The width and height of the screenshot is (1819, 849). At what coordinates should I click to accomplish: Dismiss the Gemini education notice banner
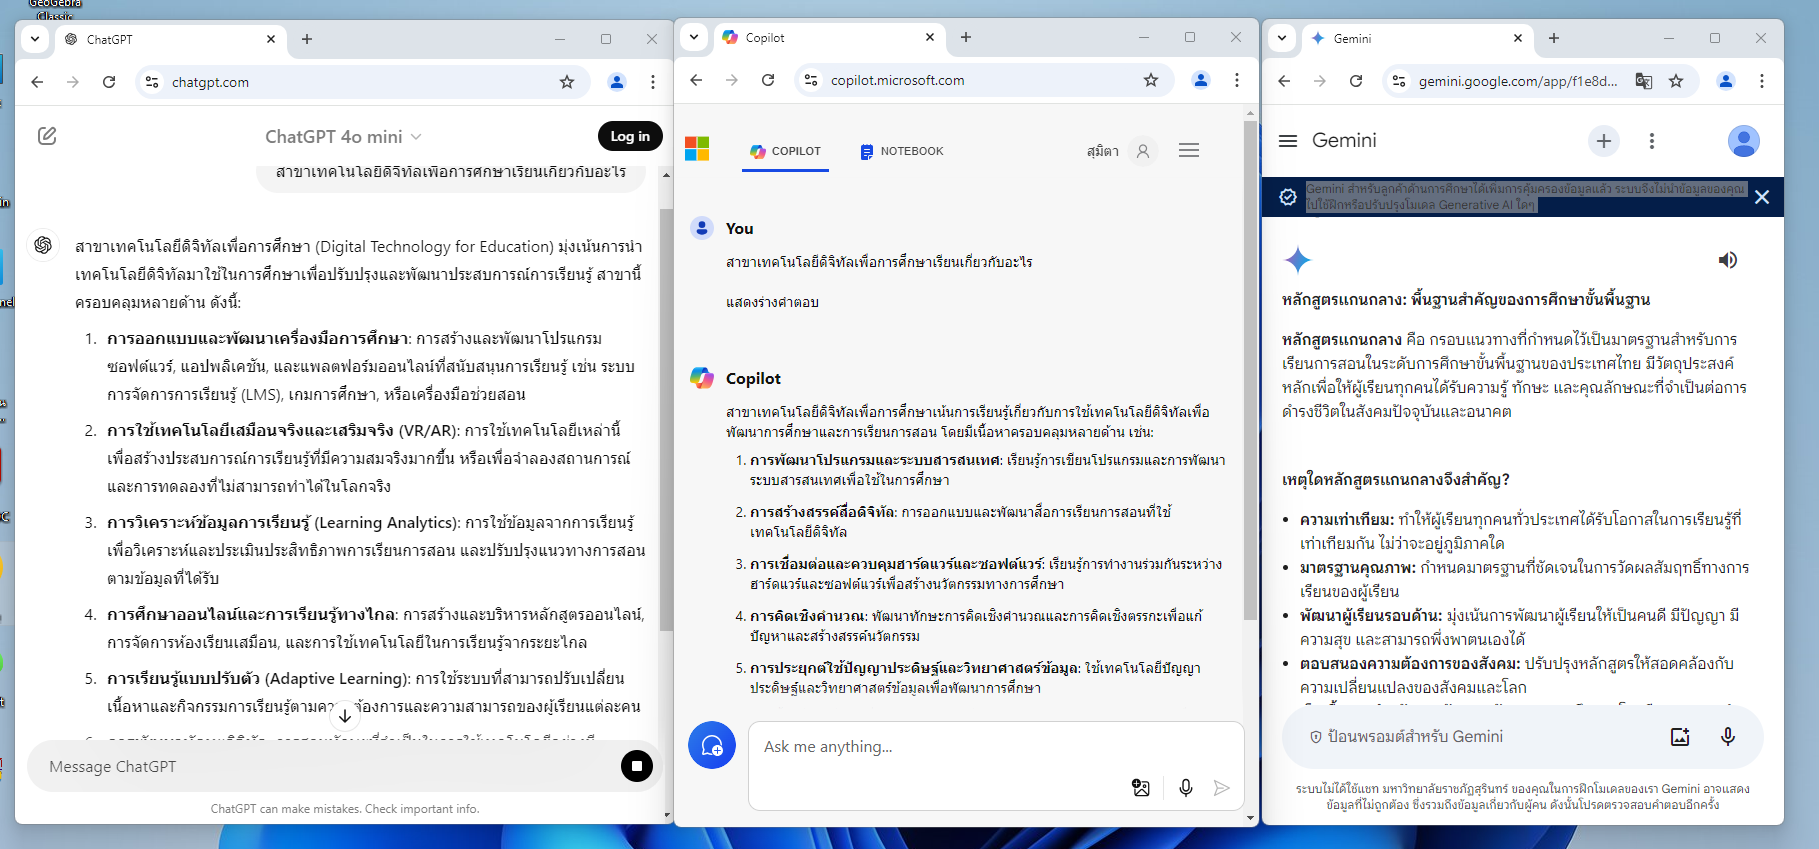1761,197
